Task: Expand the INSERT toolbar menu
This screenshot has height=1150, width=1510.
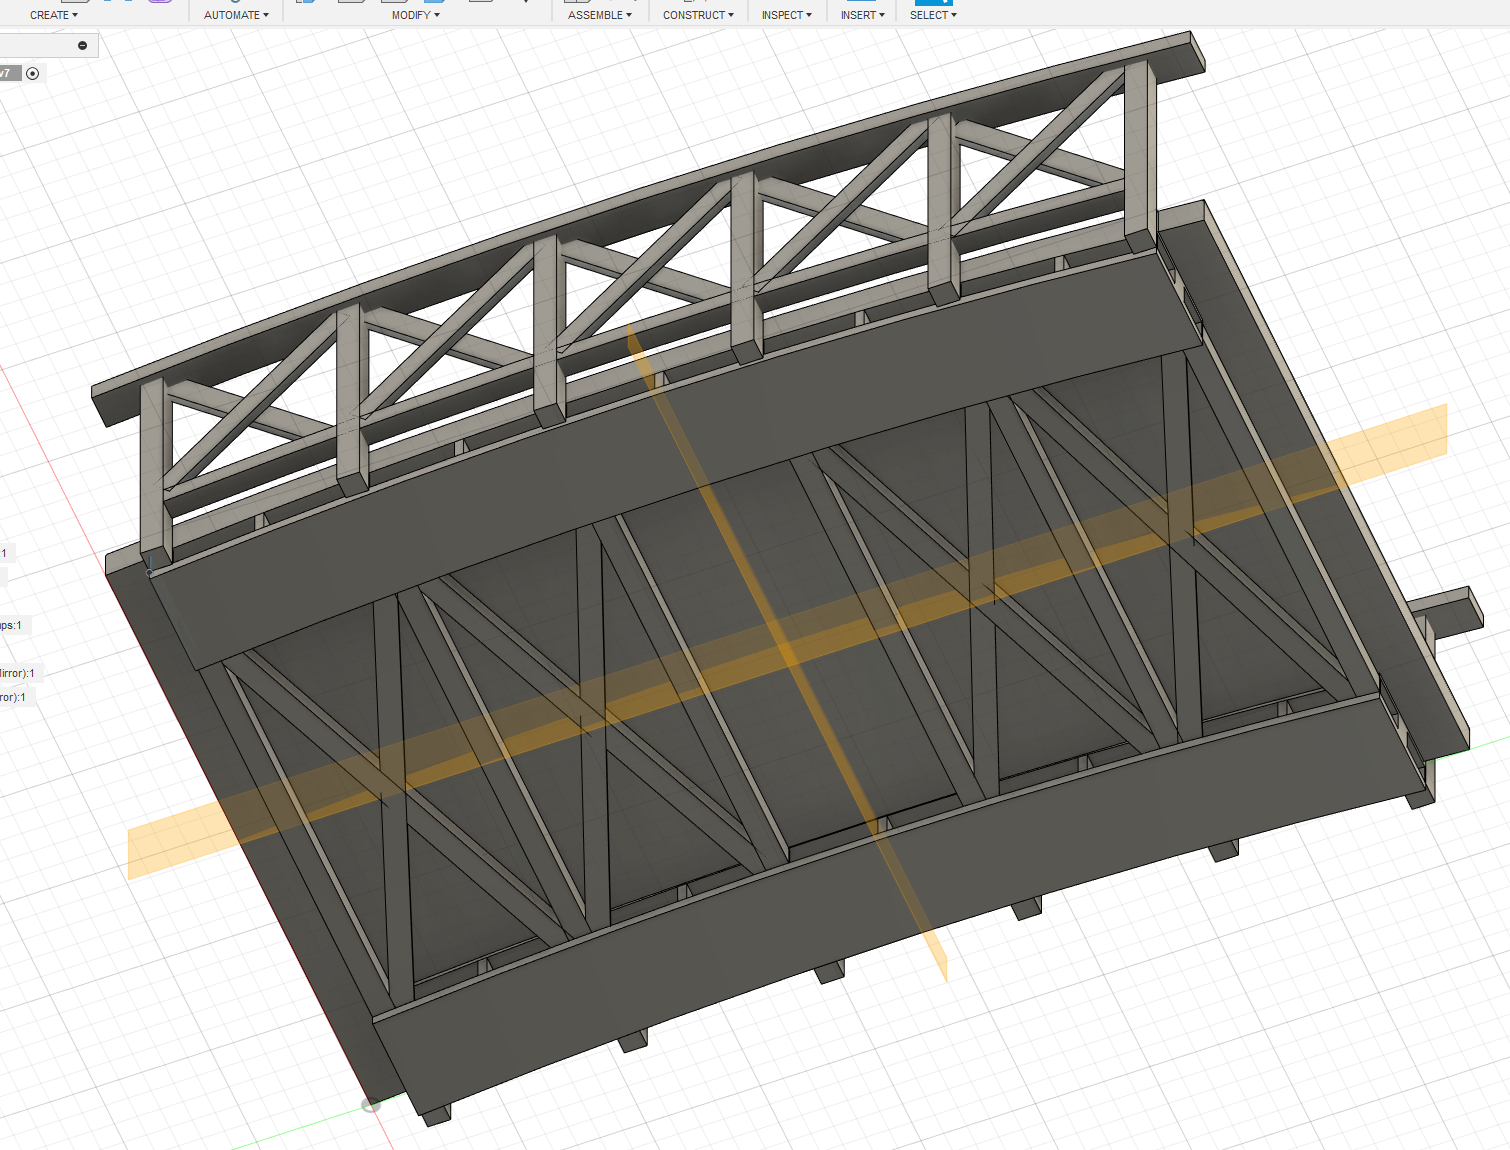Action: [x=863, y=15]
